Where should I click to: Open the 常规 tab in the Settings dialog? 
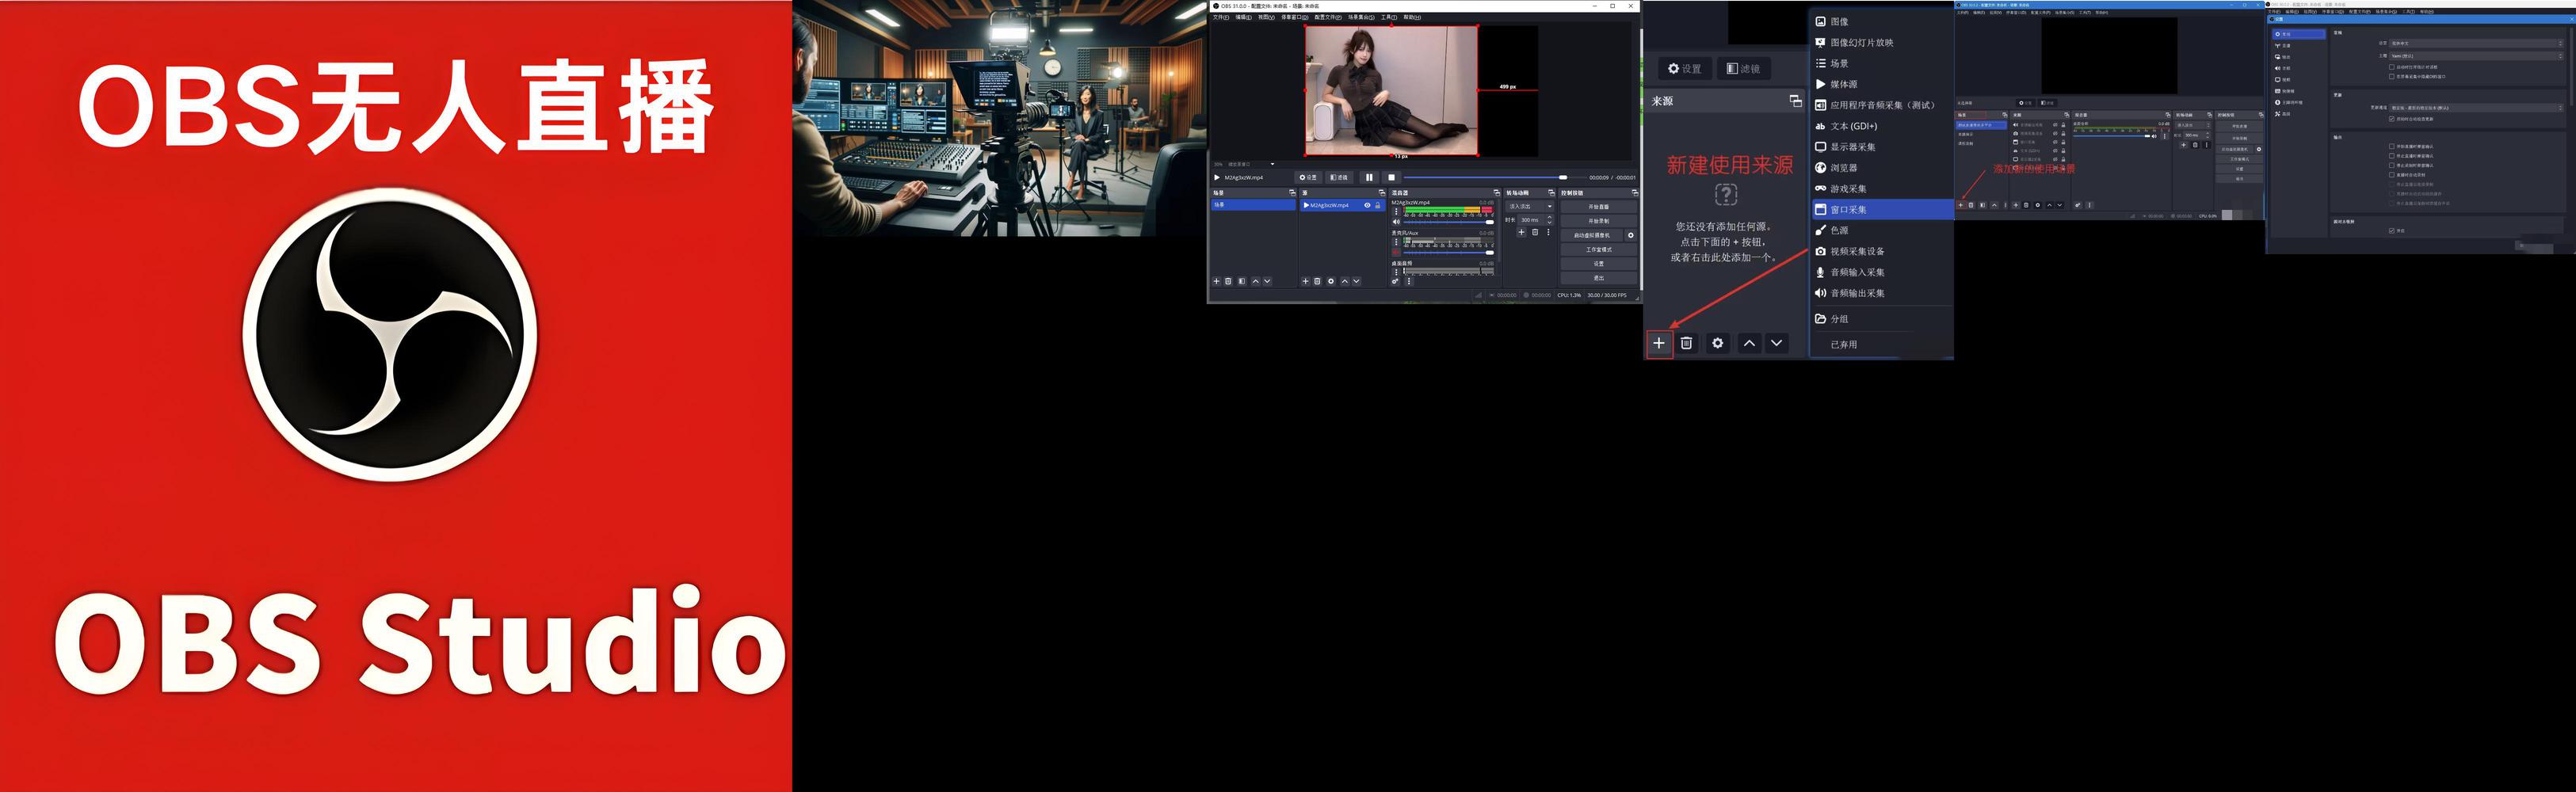[x=2300, y=34]
